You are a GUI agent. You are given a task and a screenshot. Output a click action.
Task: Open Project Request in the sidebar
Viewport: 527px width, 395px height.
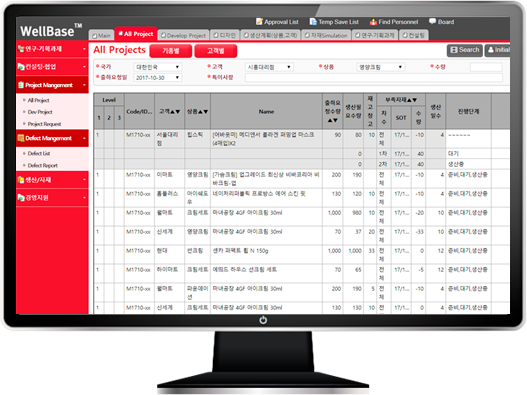[x=44, y=124]
